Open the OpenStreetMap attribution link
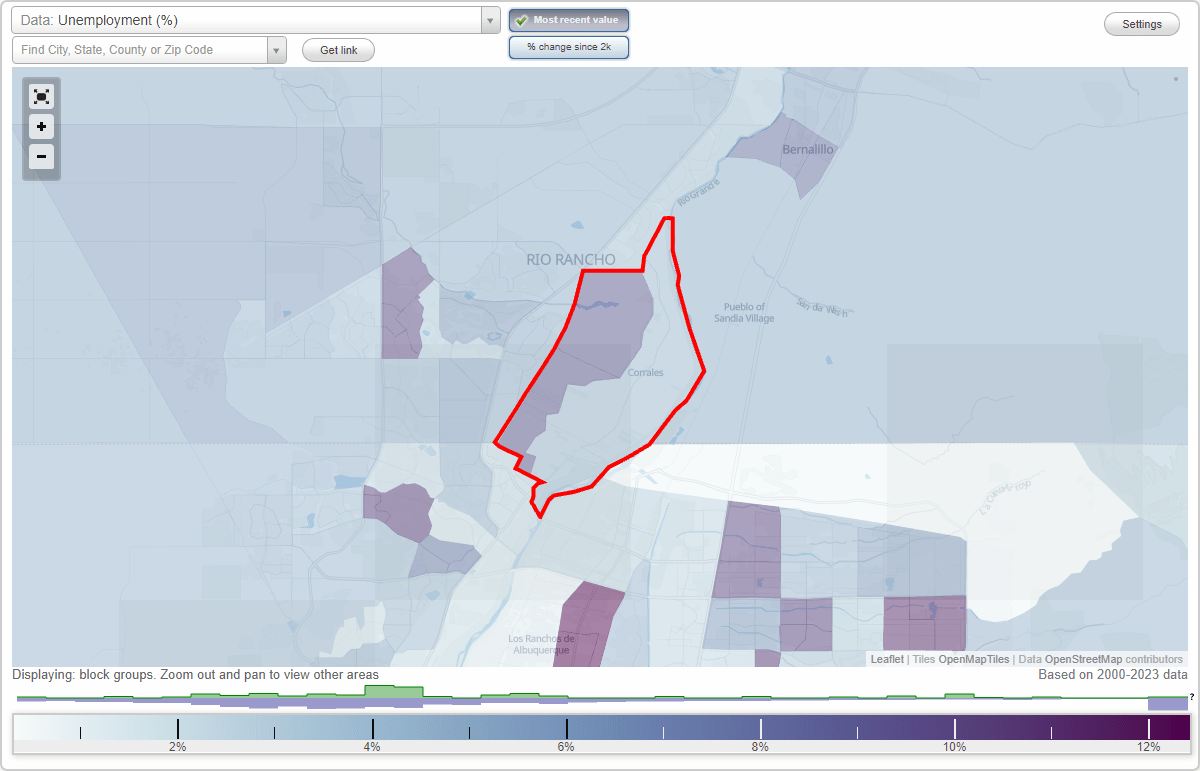 [1083, 659]
